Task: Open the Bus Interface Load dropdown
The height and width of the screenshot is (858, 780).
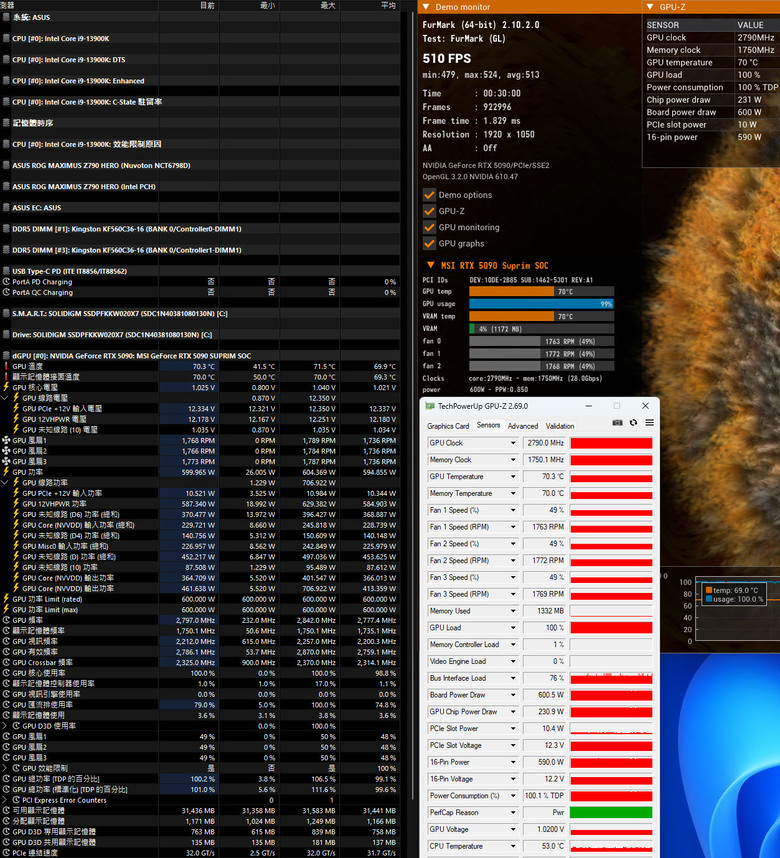Action: point(513,678)
